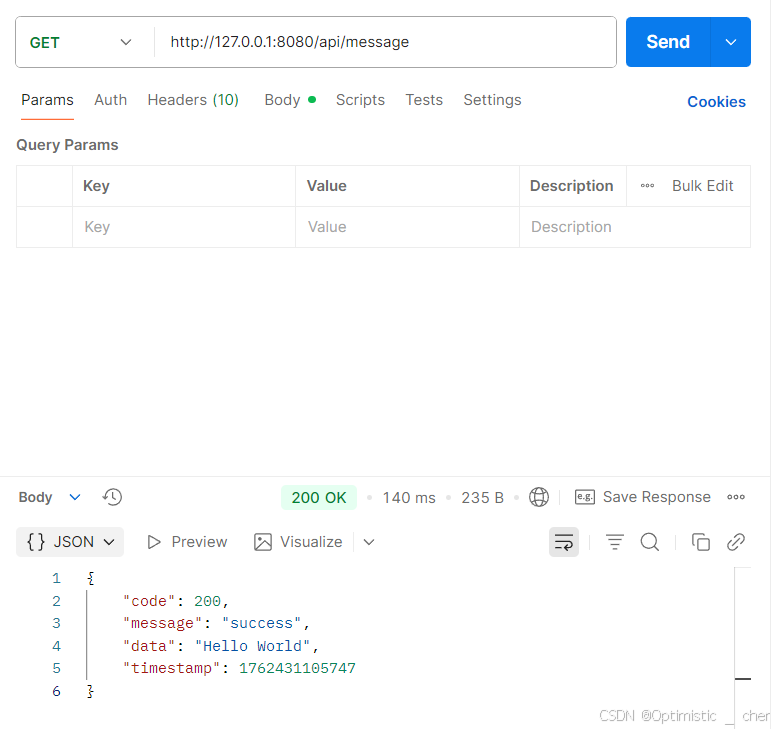Click the "message" key on line 3
Viewport: 774px width, 729px height.
[x=162, y=623]
